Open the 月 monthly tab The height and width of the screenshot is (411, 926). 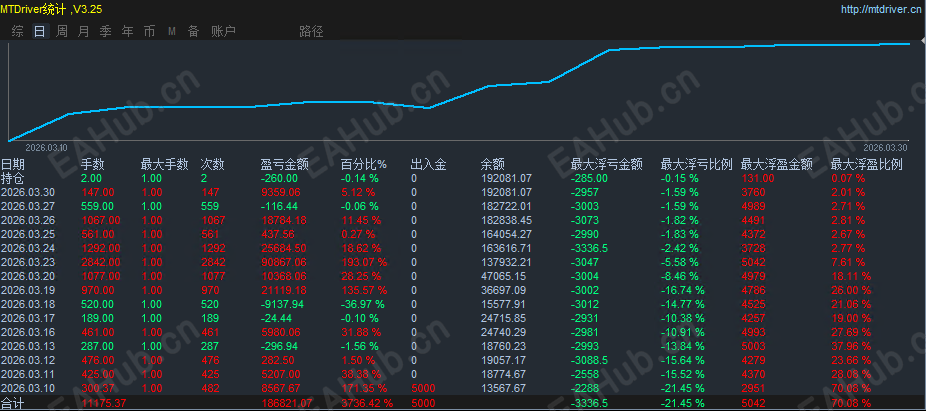[84, 31]
